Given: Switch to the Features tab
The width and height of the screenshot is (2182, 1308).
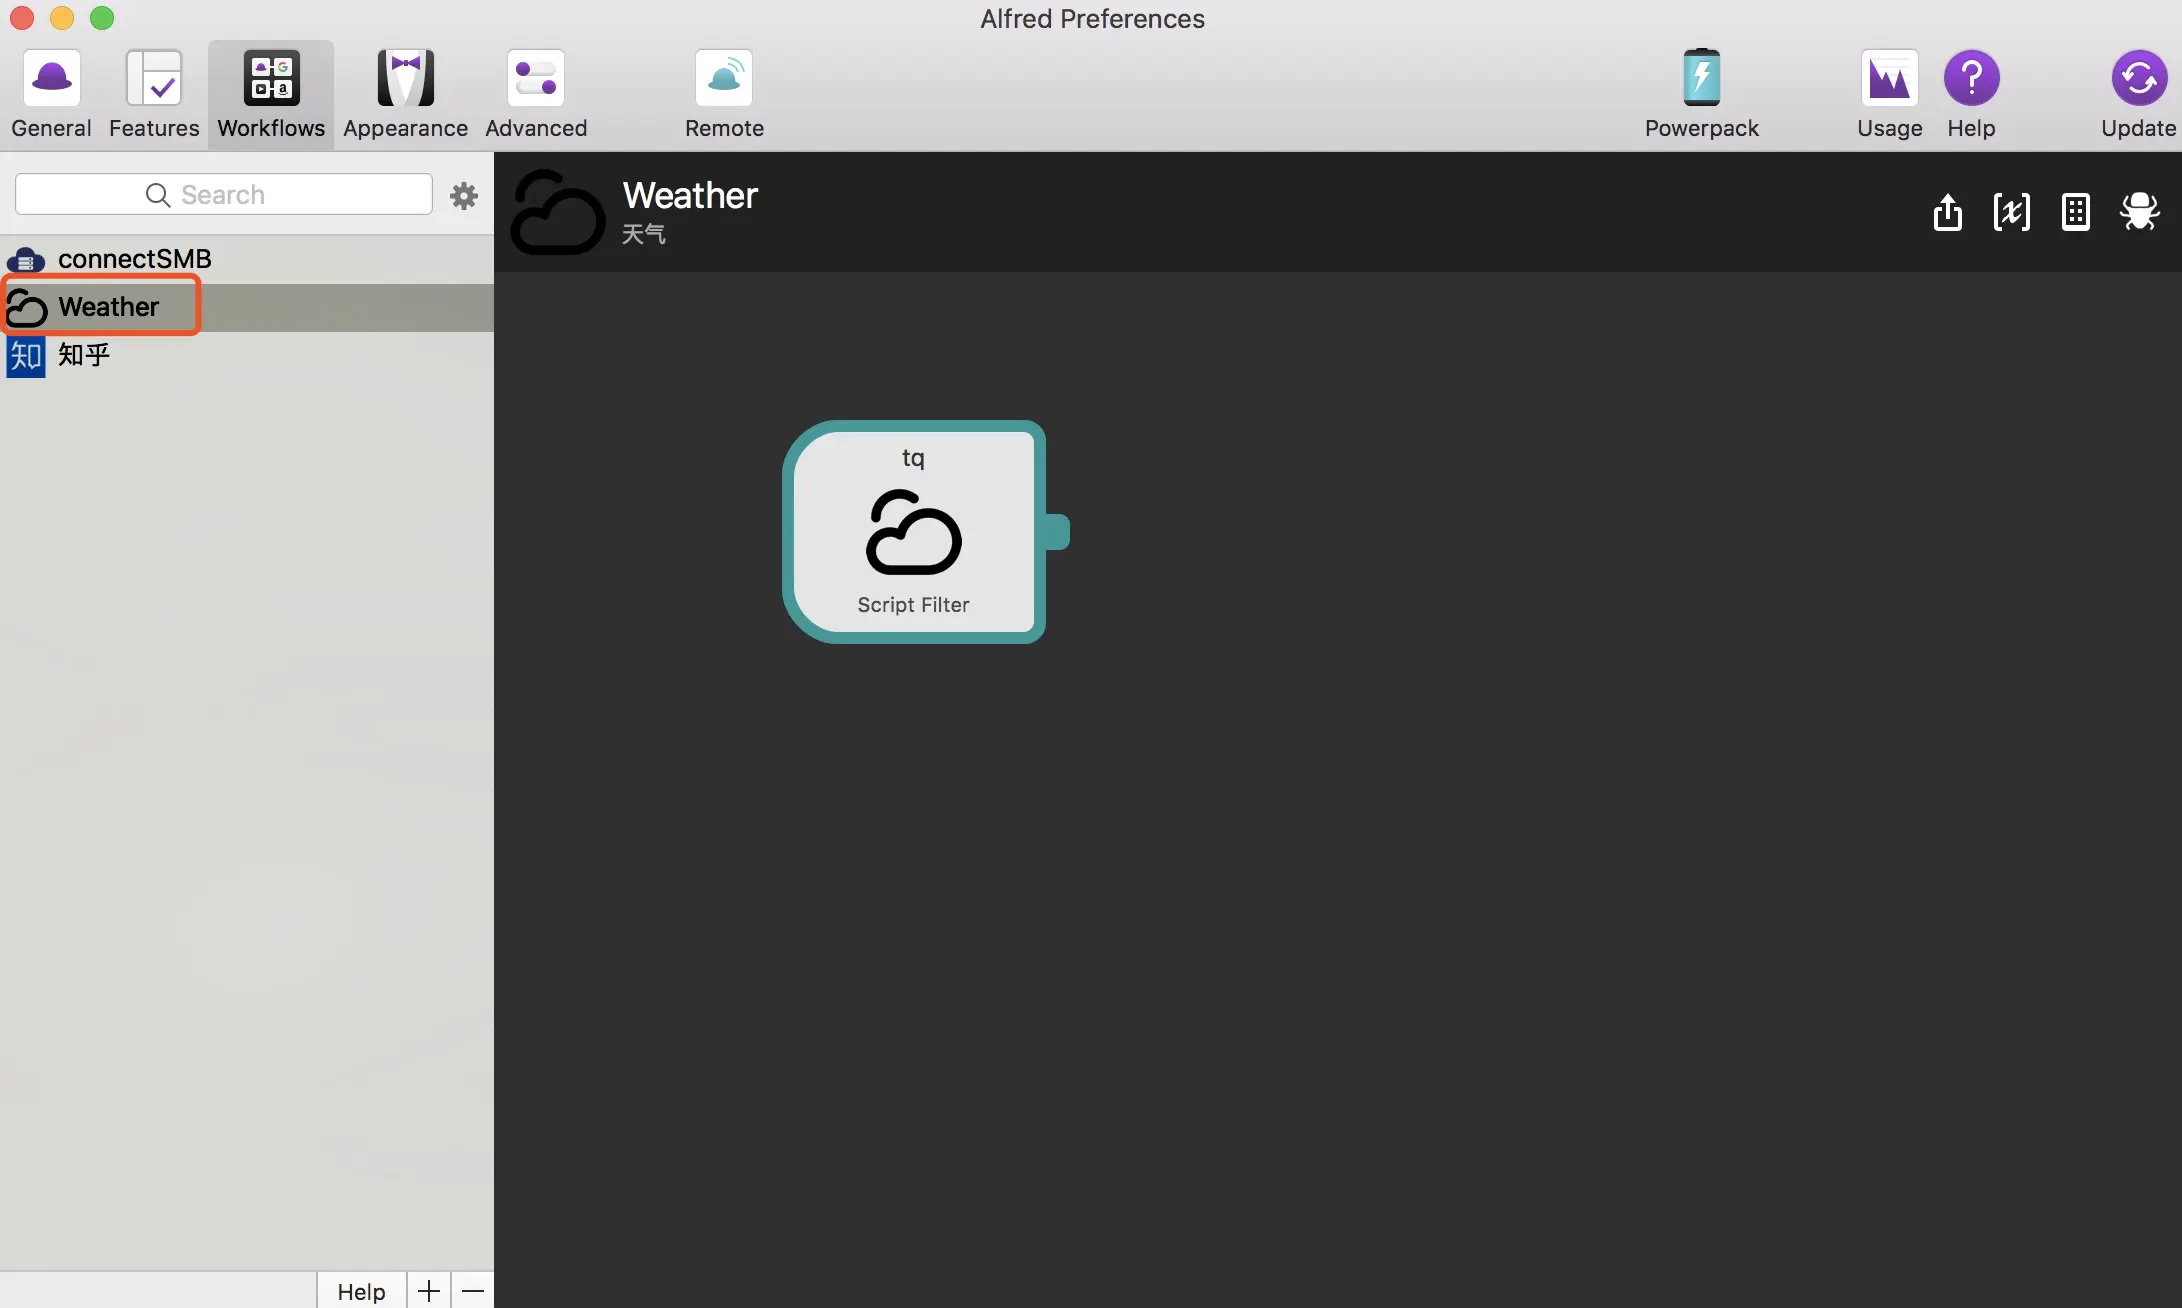Looking at the screenshot, I should [x=154, y=94].
